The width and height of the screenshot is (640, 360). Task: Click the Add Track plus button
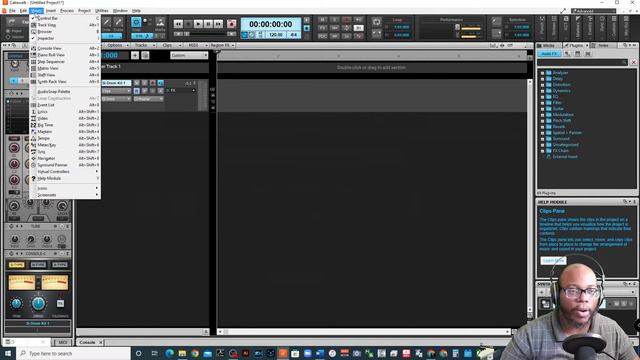(135, 55)
